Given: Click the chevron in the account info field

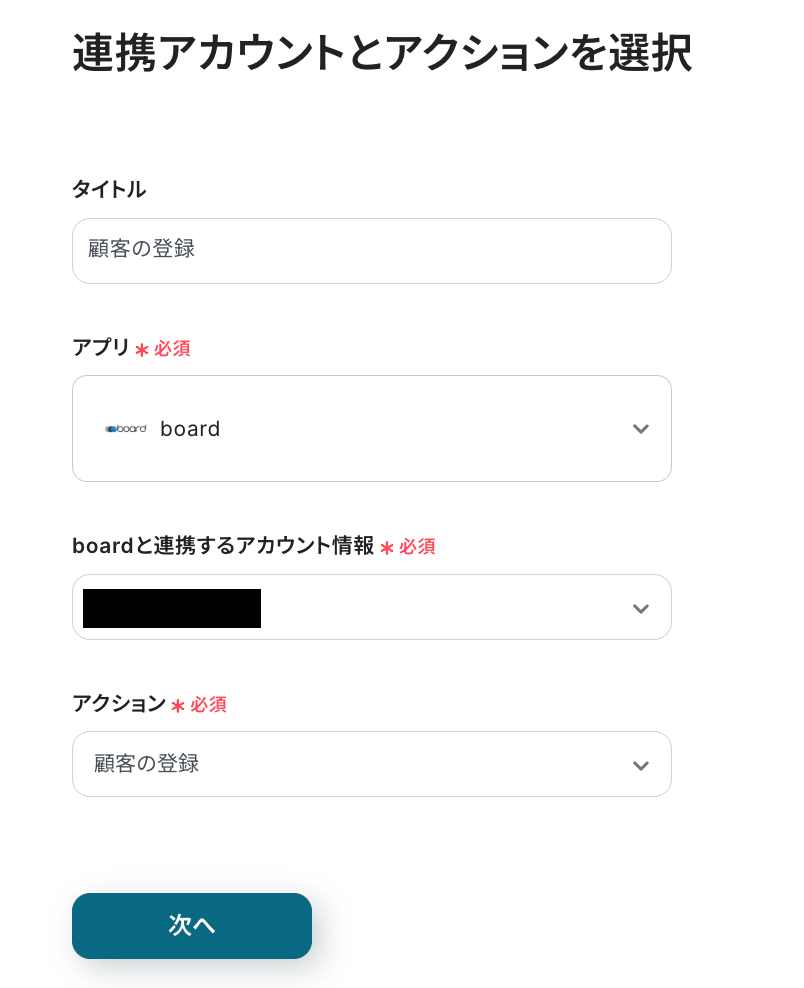Looking at the screenshot, I should tap(641, 608).
